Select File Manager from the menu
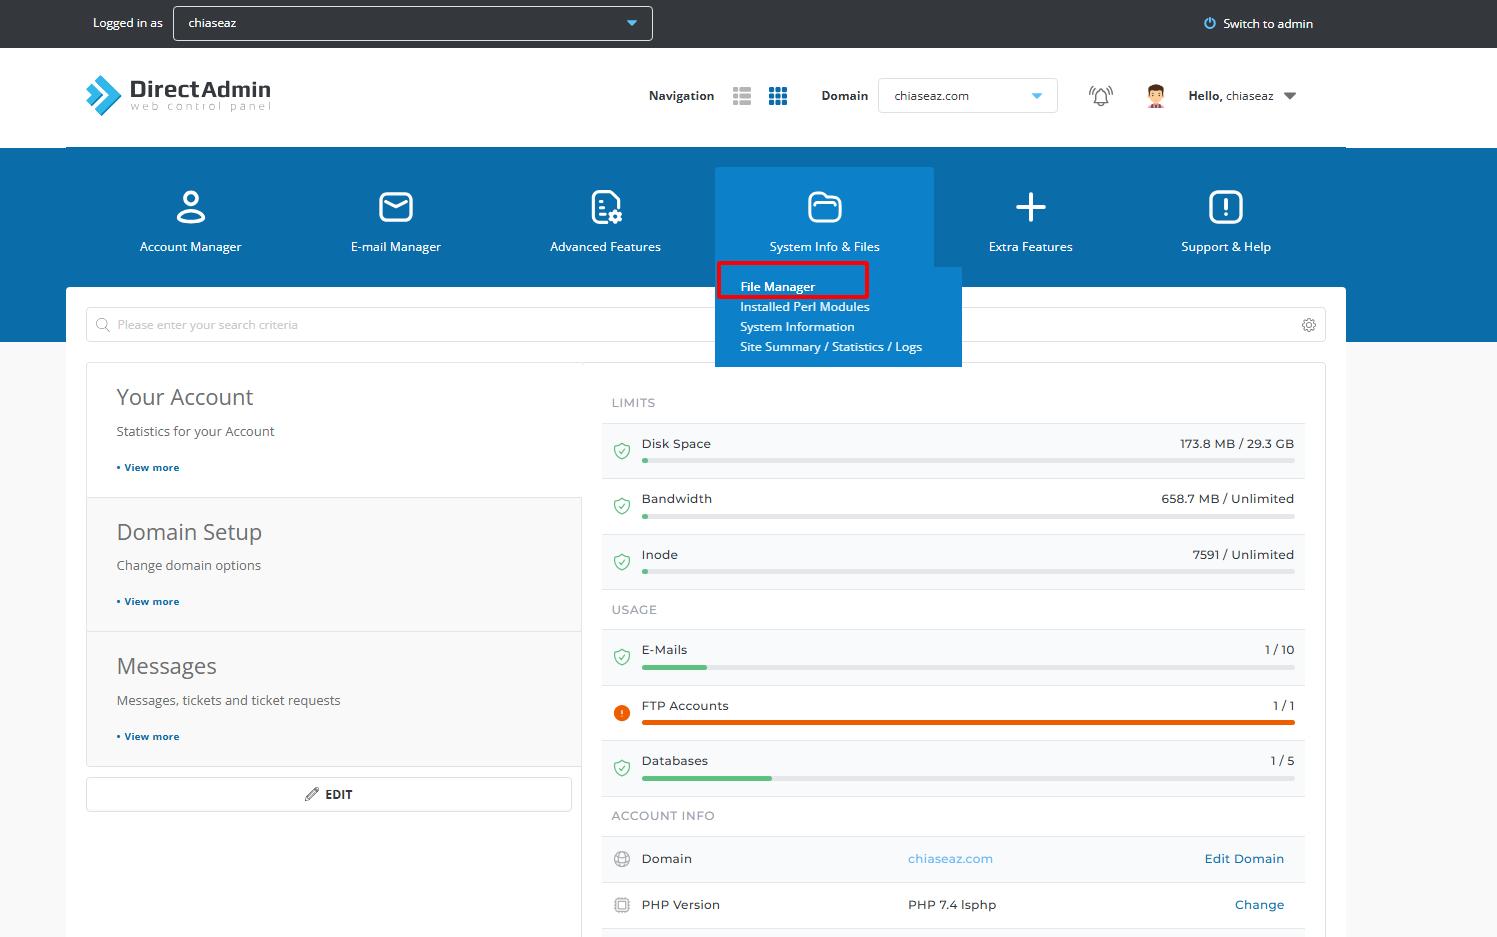Screen dimensions: 1497x937 click(x=777, y=287)
